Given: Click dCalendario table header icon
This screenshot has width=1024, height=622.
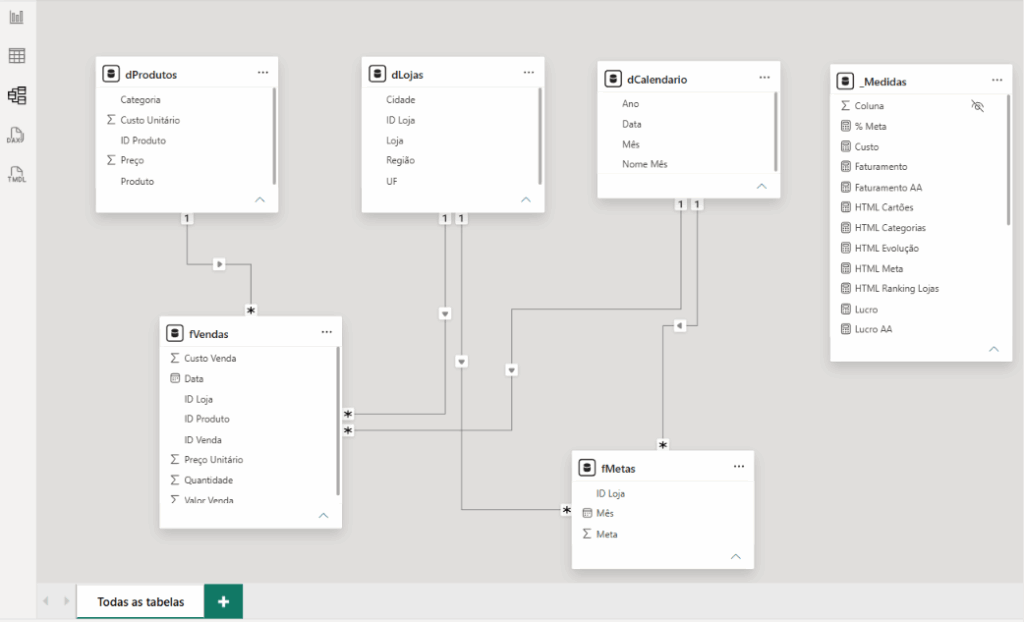Looking at the screenshot, I should pos(613,79).
